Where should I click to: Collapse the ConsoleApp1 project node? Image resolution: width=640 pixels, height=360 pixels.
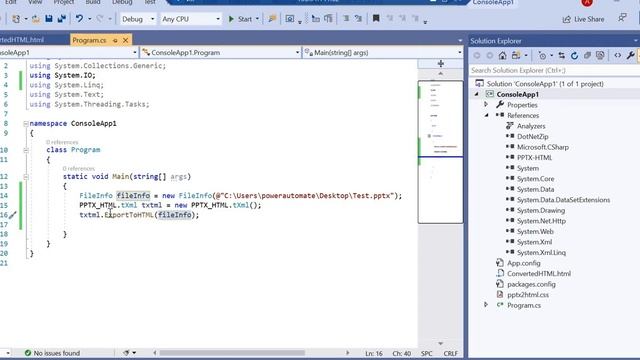pyautogui.click(x=476, y=94)
